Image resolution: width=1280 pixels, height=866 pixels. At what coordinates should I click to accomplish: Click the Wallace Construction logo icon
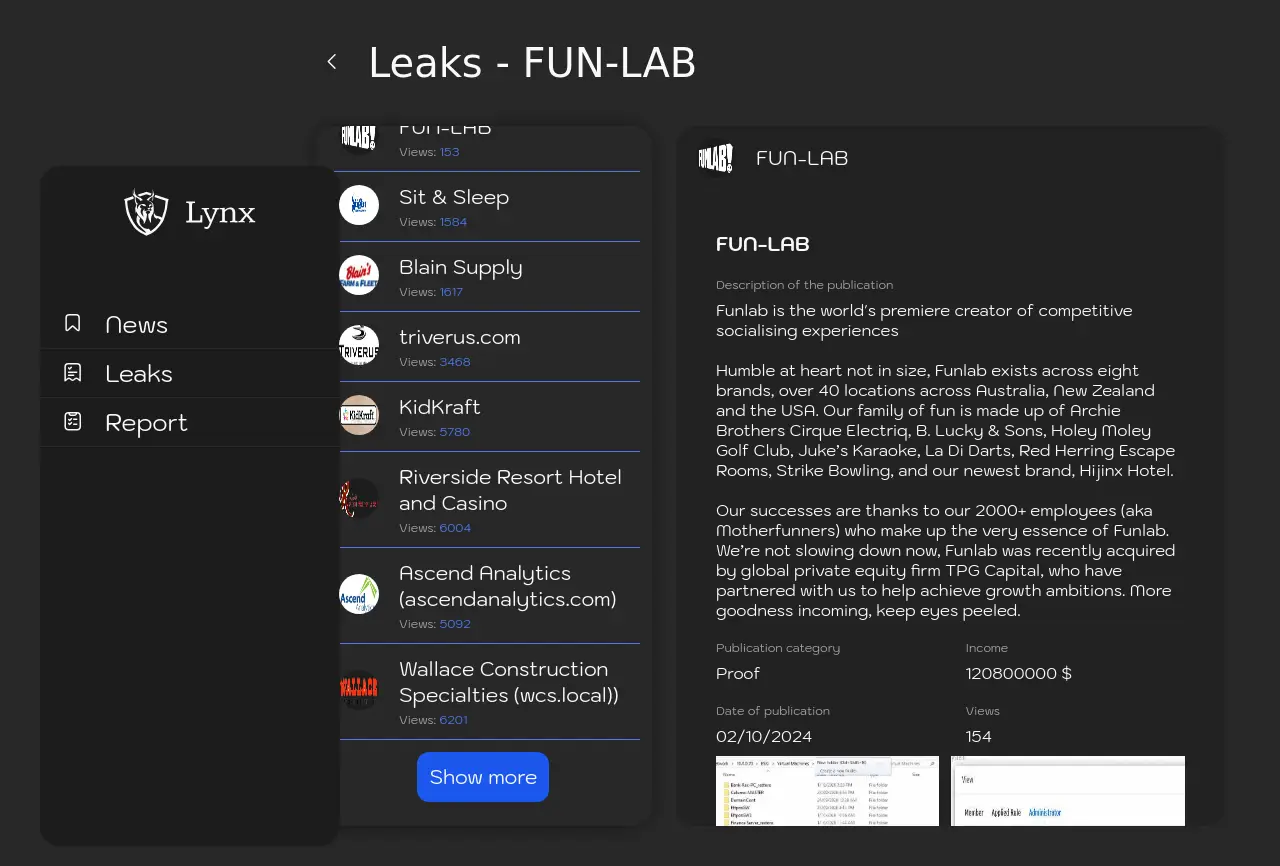[x=359, y=690]
